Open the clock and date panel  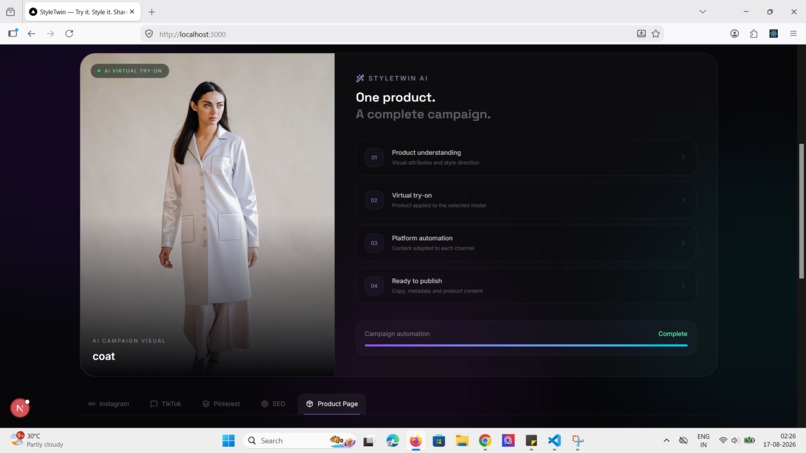click(779, 440)
